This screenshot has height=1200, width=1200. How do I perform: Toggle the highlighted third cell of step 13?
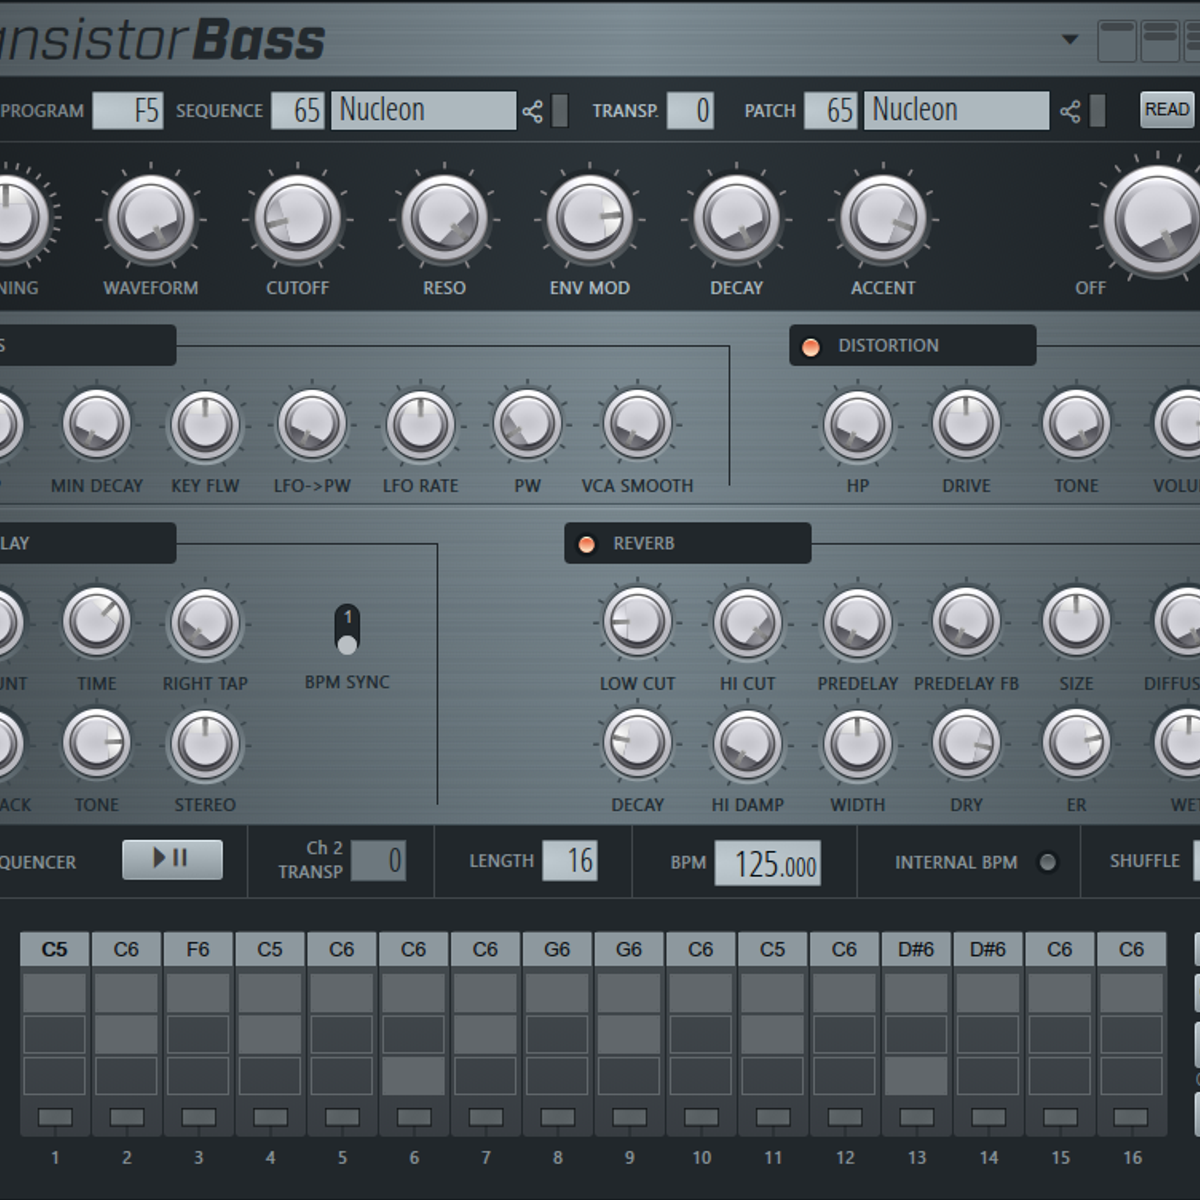[916, 1076]
